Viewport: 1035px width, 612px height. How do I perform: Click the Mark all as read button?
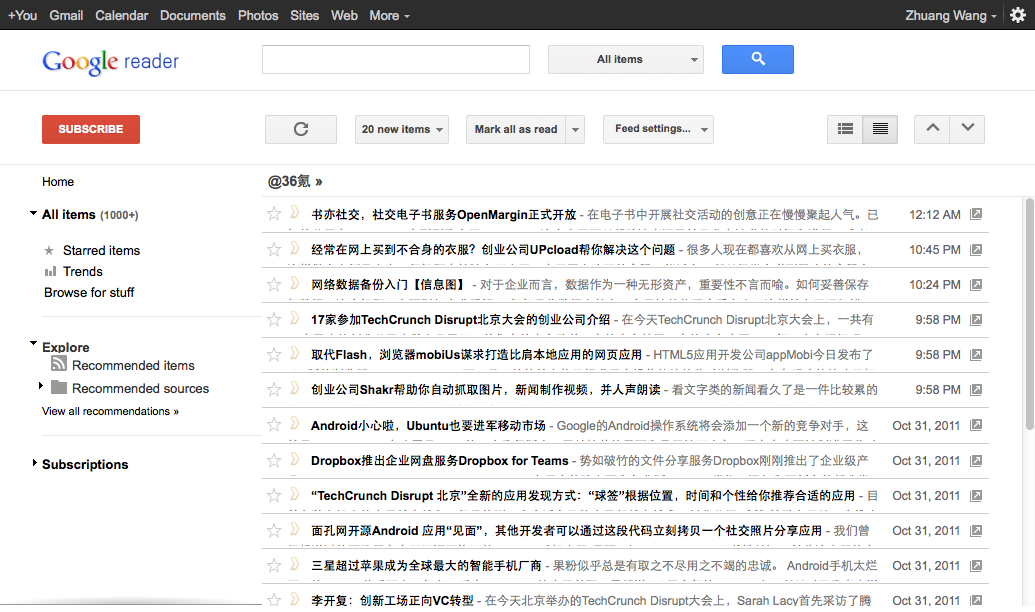click(516, 129)
